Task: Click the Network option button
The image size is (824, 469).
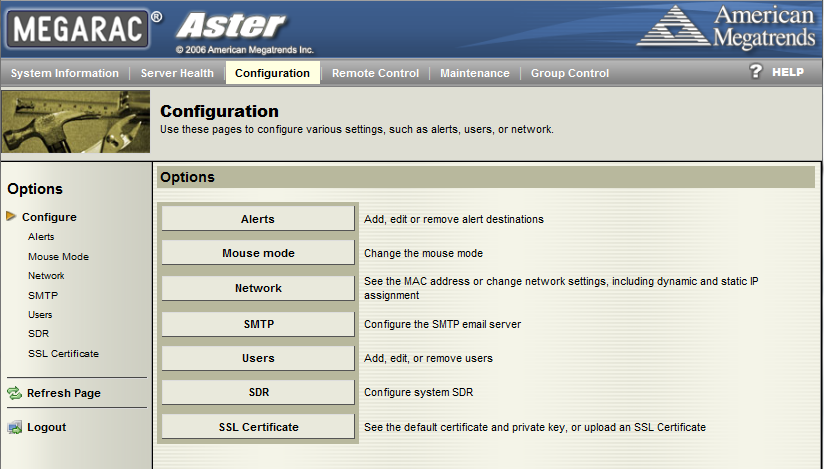Action: pyautogui.click(x=258, y=288)
